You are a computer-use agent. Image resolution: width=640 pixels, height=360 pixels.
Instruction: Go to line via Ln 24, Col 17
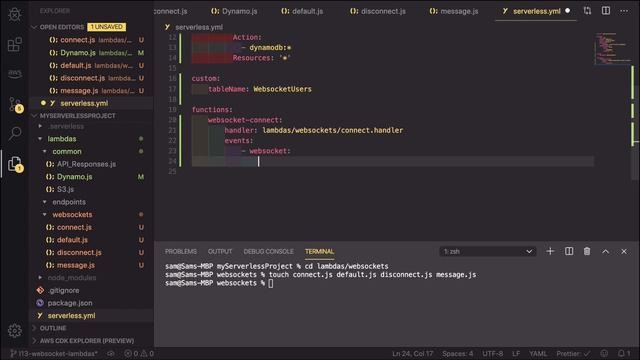point(413,353)
